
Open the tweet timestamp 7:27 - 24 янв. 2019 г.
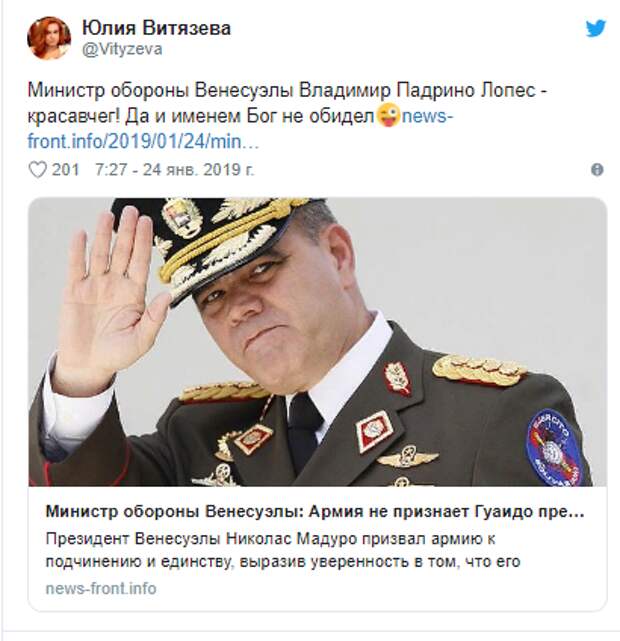point(175,170)
